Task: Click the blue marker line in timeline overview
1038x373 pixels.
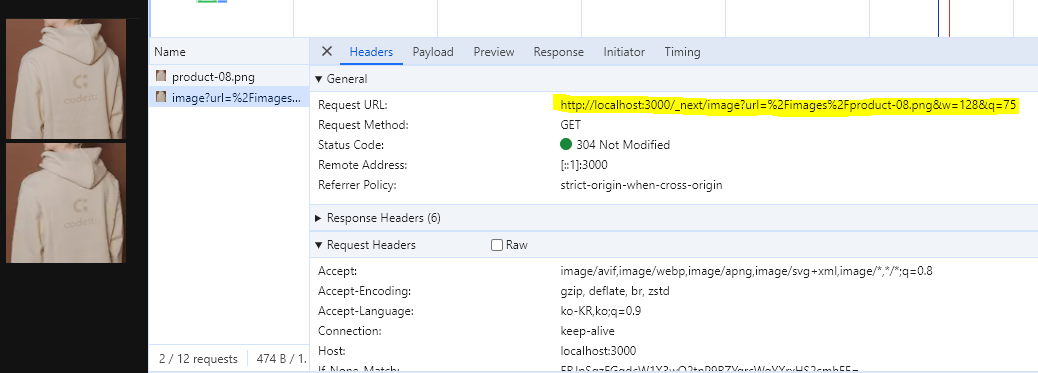Action: coord(939,19)
